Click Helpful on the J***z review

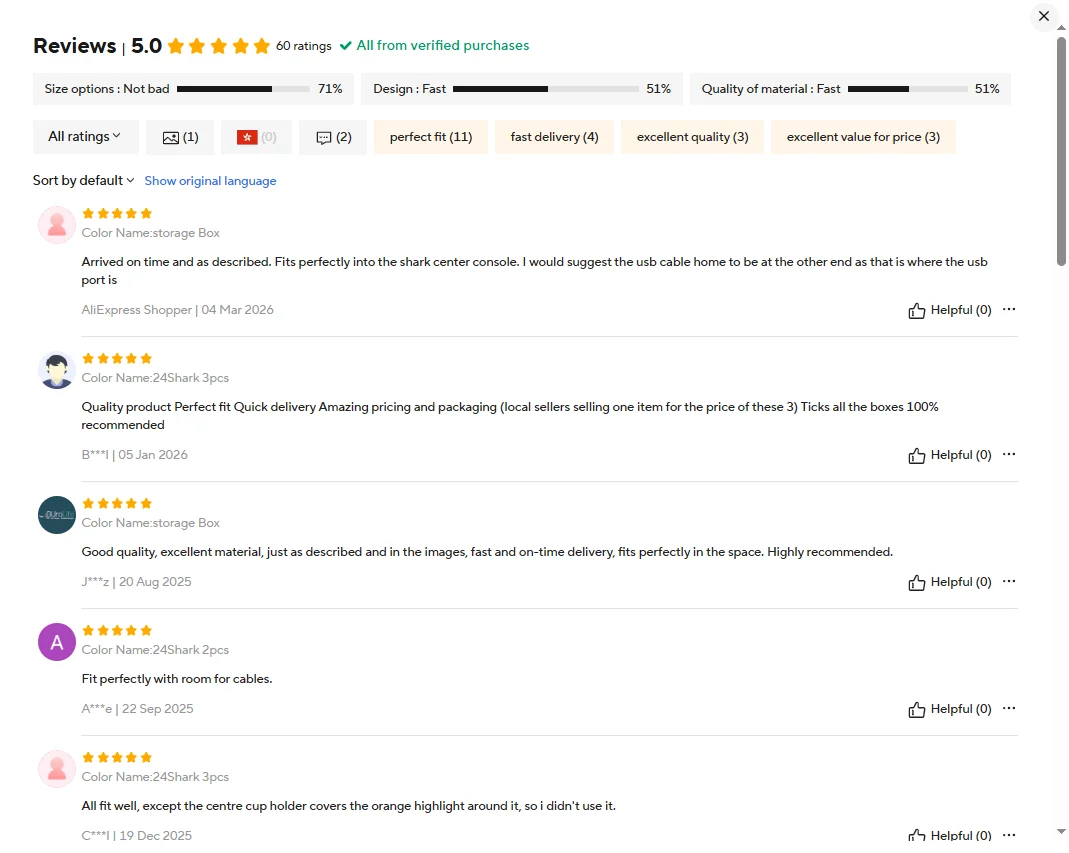click(949, 582)
